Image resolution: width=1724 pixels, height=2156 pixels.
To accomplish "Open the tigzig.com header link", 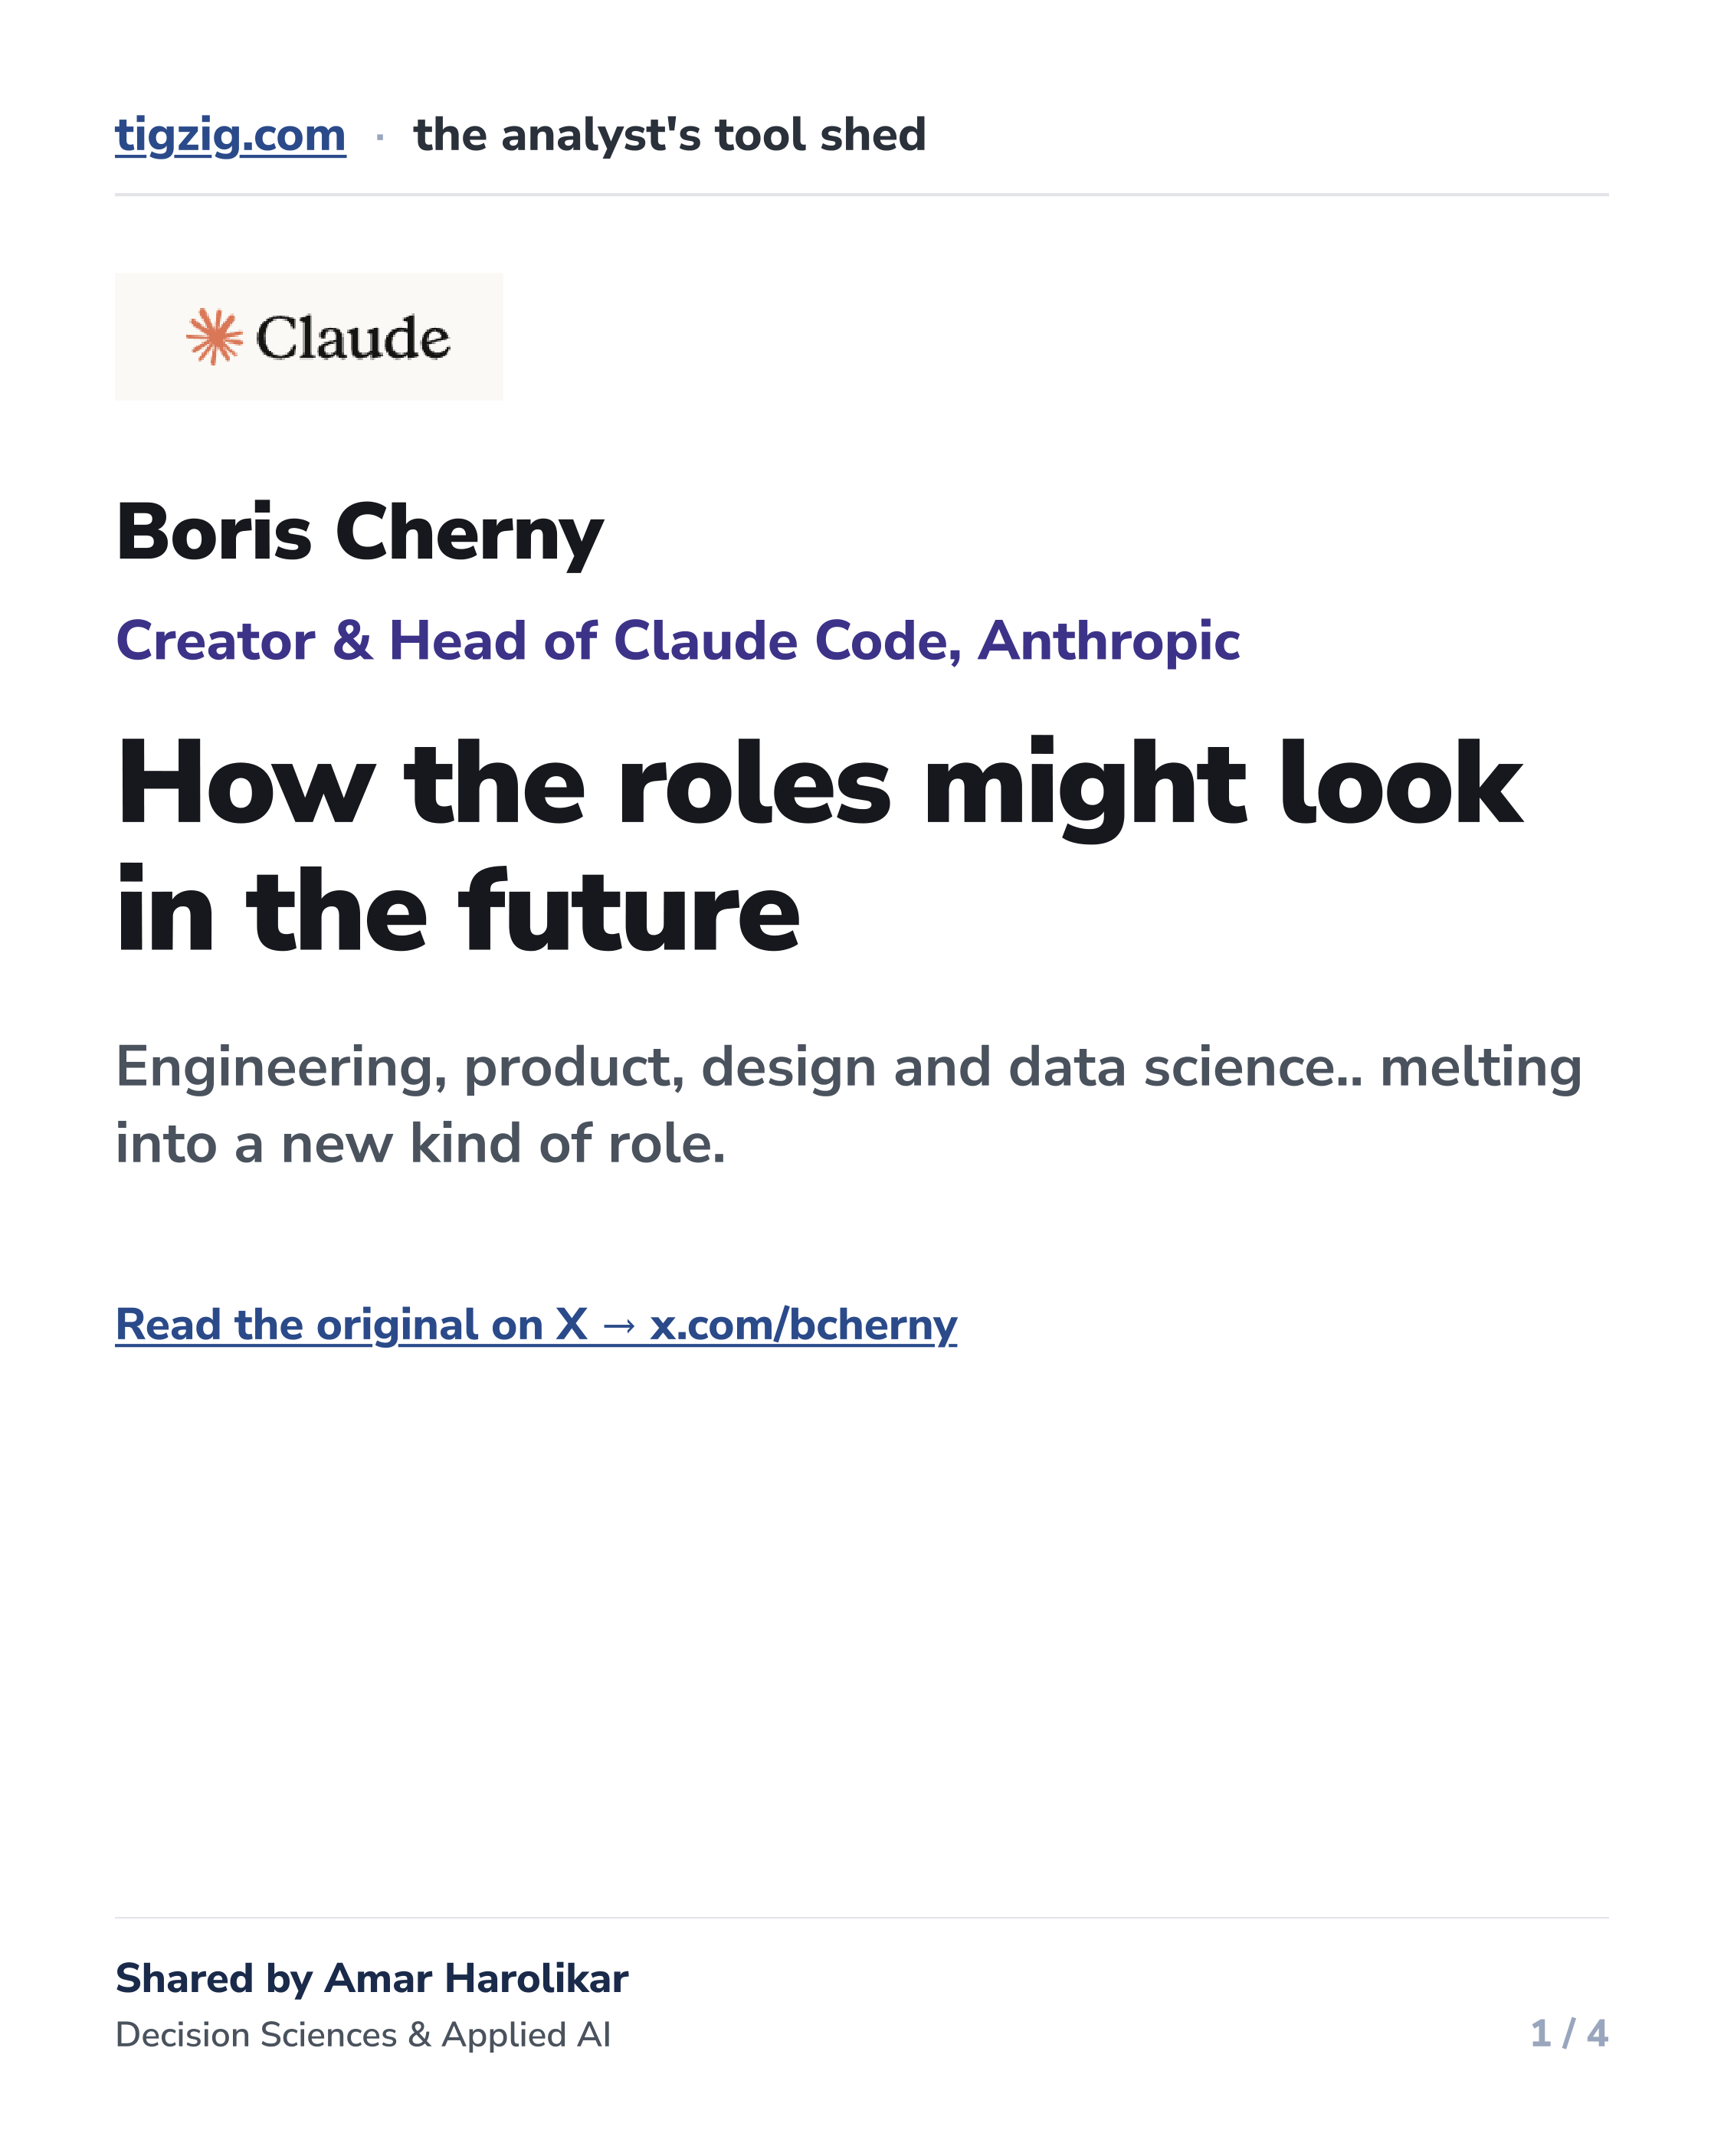I will [230, 136].
